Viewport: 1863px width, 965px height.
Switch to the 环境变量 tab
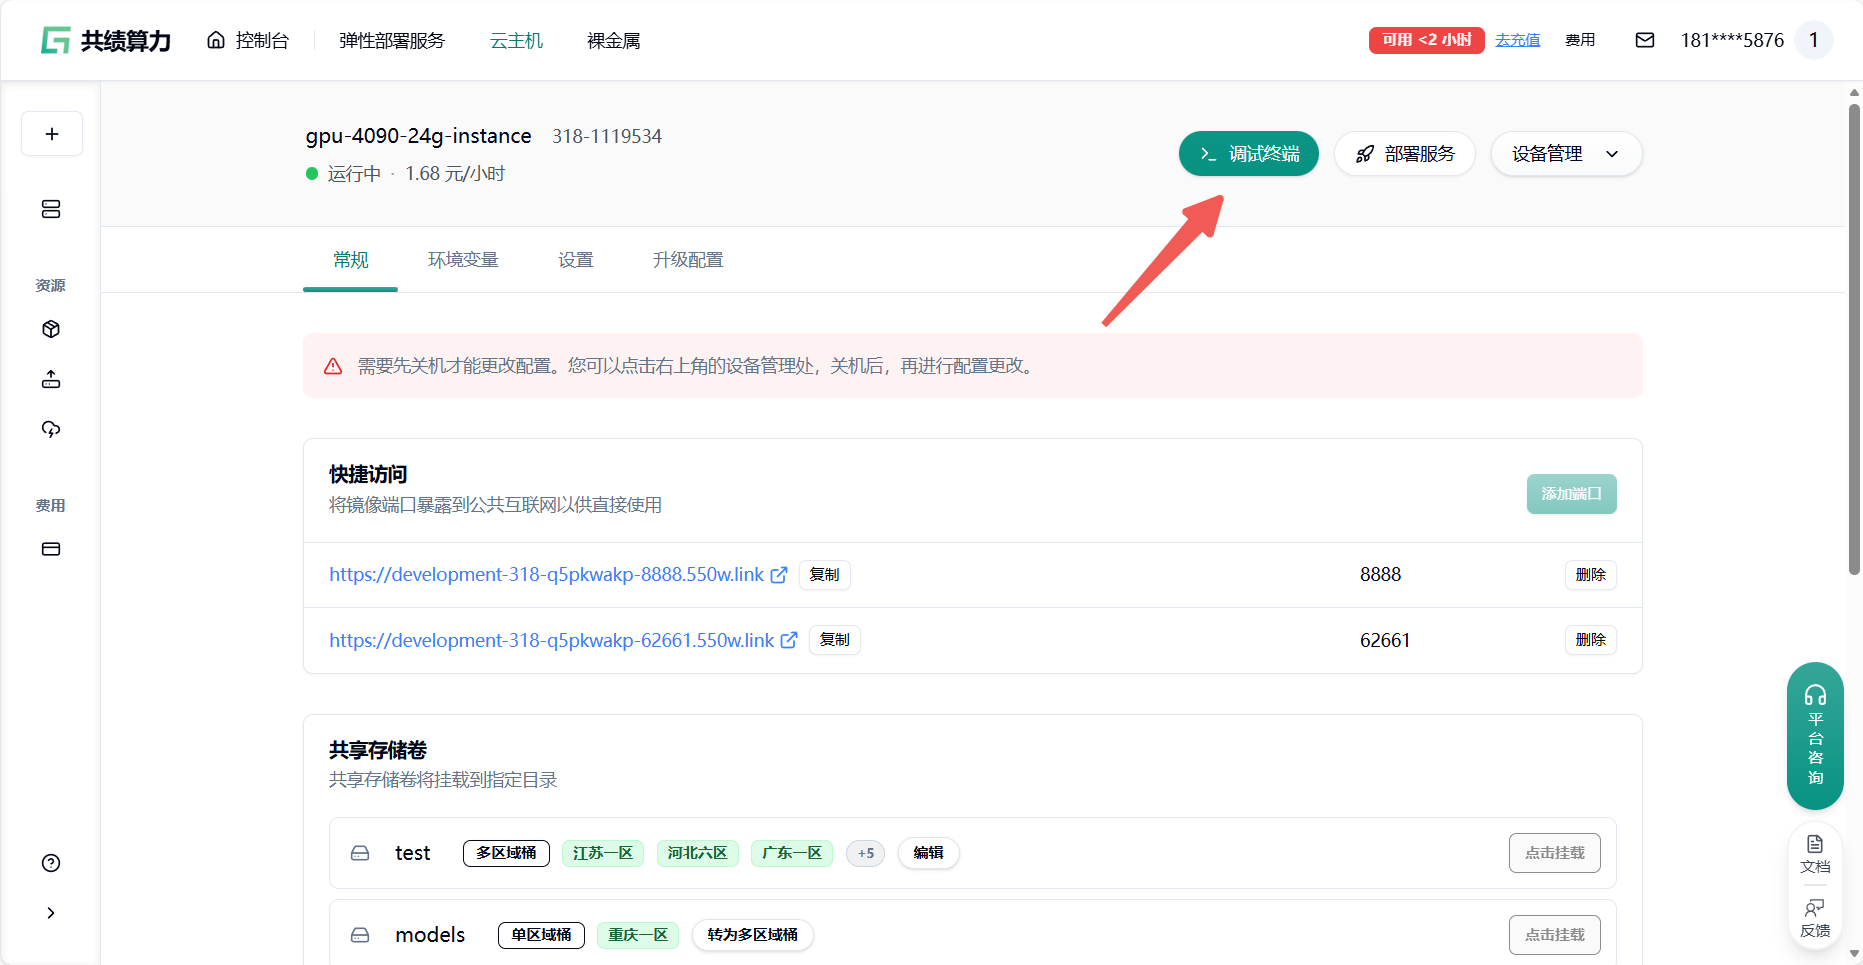[x=463, y=260]
